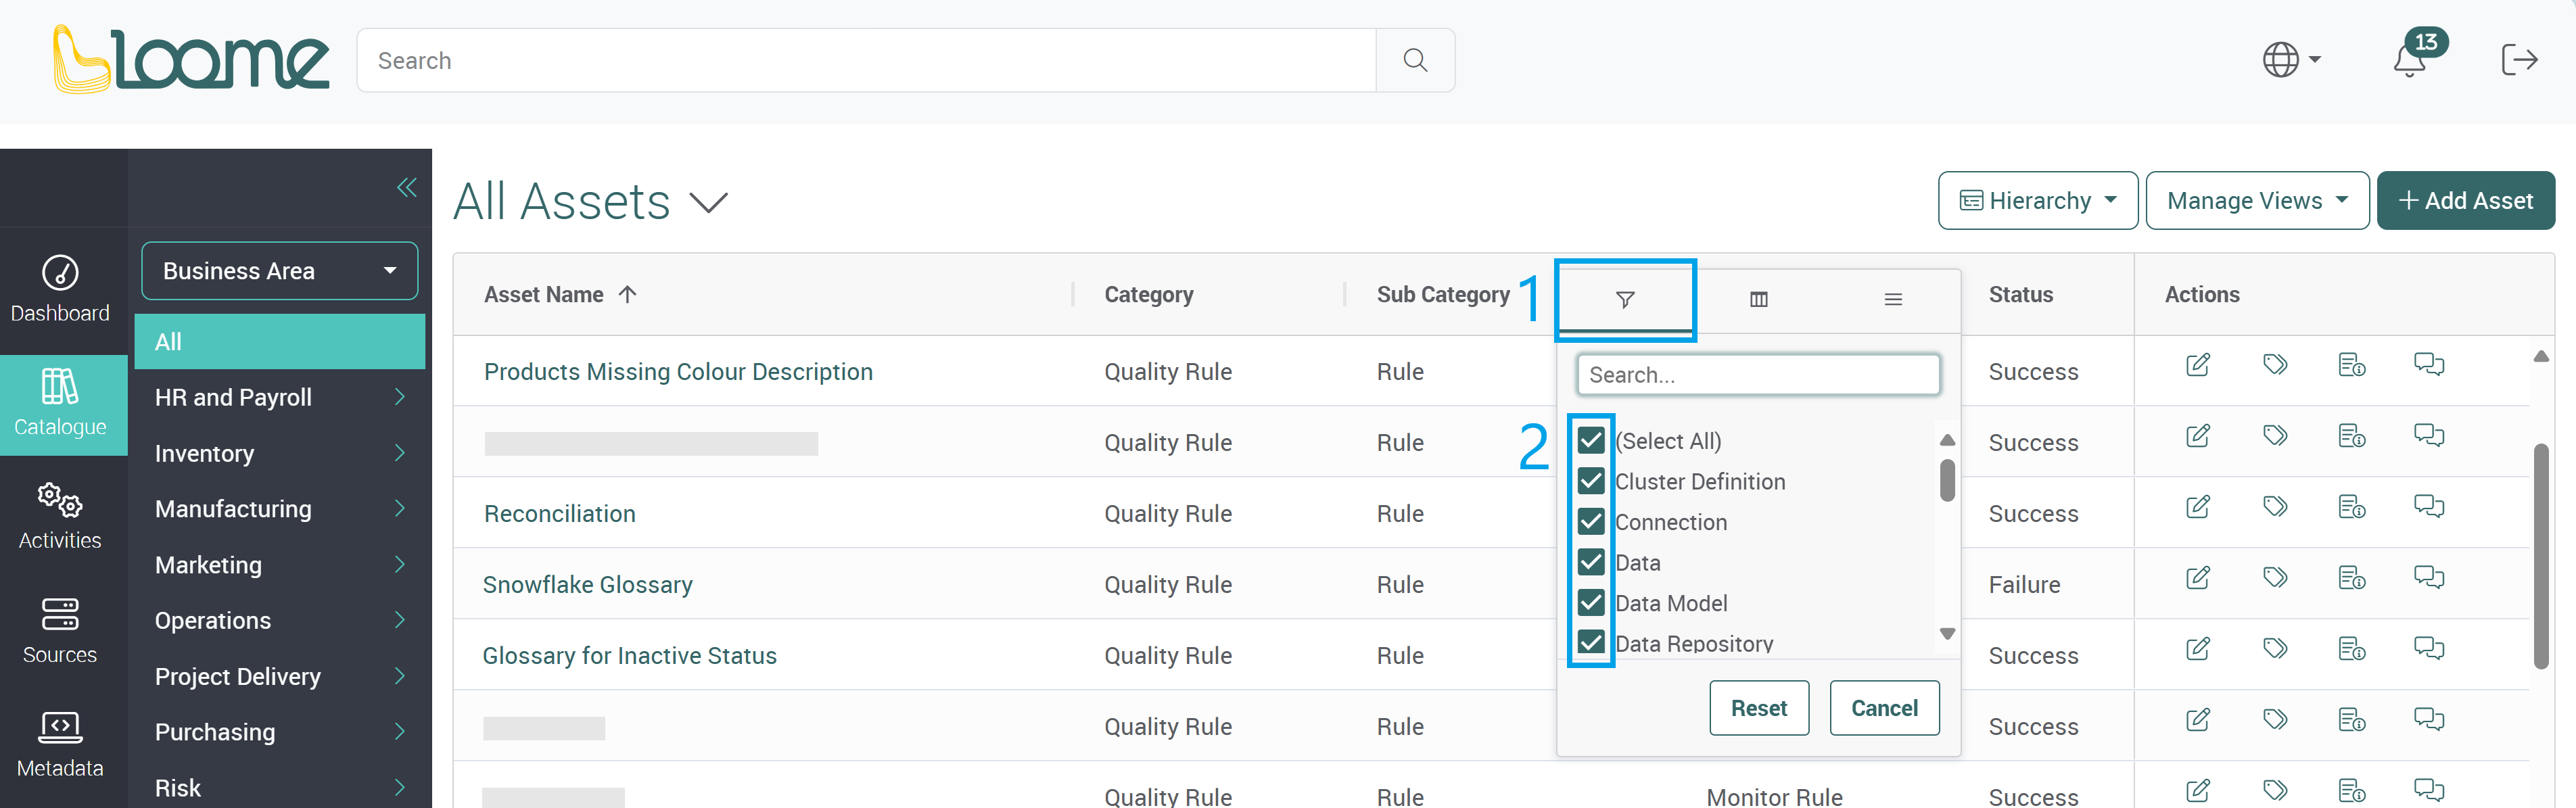The image size is (2576, 808).
Task: Click the Category column header
Action: point(1148,294)
